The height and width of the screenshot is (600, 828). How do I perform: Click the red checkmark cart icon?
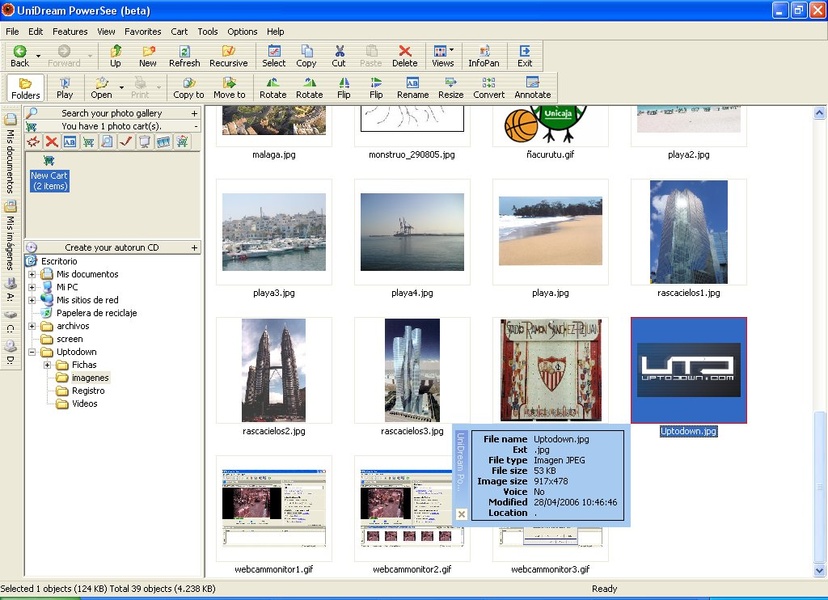(125, 141)
